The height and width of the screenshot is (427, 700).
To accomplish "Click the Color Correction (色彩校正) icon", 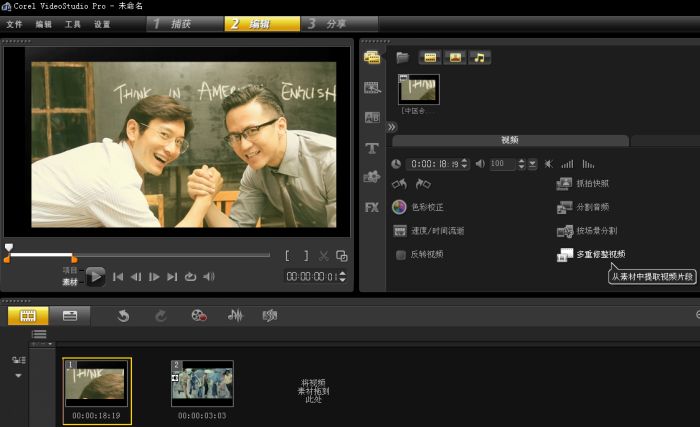I will coord(400,207).
